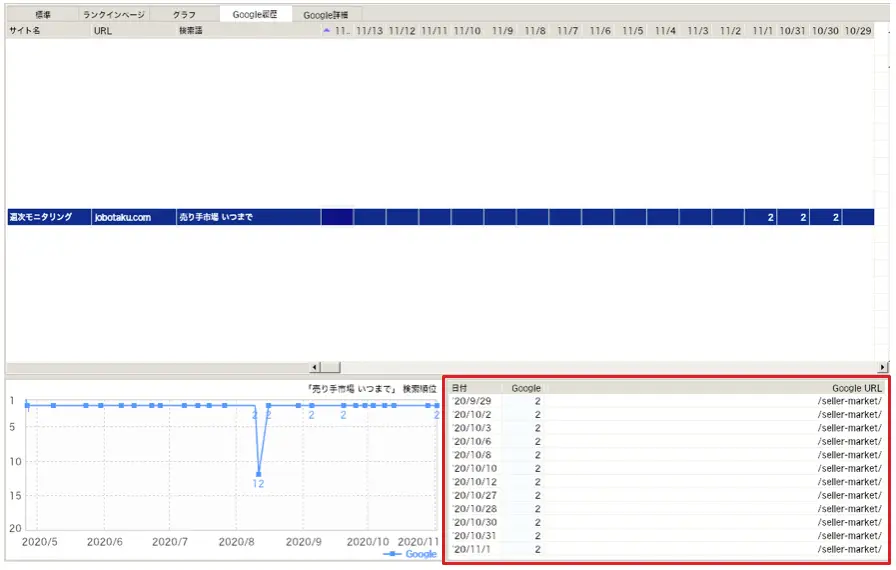Screen dimensions: 896x570
Task: Click the 11/4 column header
Action: tap(665, 31)
